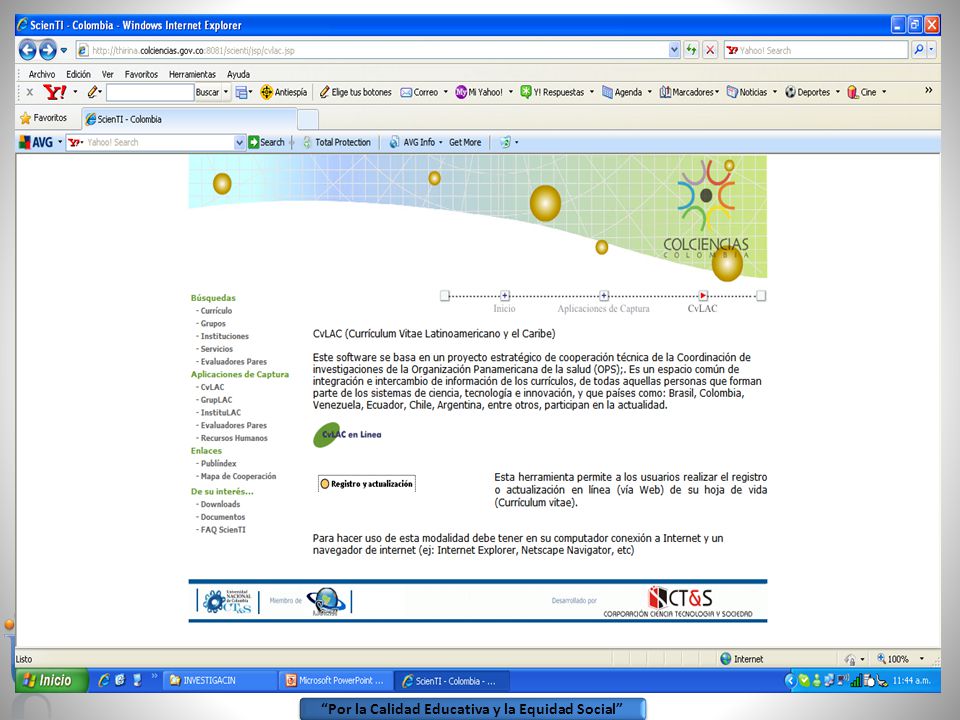Image resolution: width=960 pixels, height=720 pixels.
Task: Click in the Yahoo toolbar search field
Action: tap(150, 92)
